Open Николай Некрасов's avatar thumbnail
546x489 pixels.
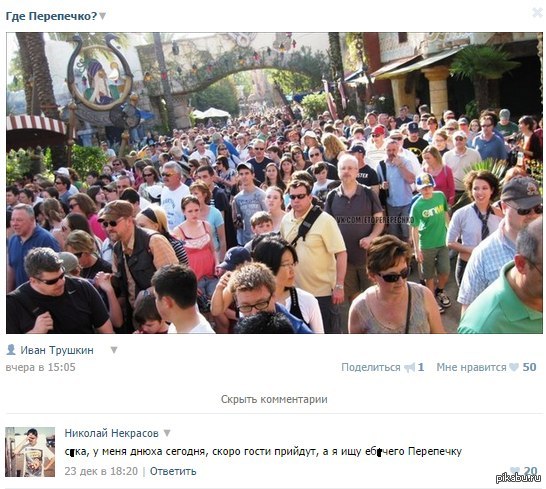point(30,452)
